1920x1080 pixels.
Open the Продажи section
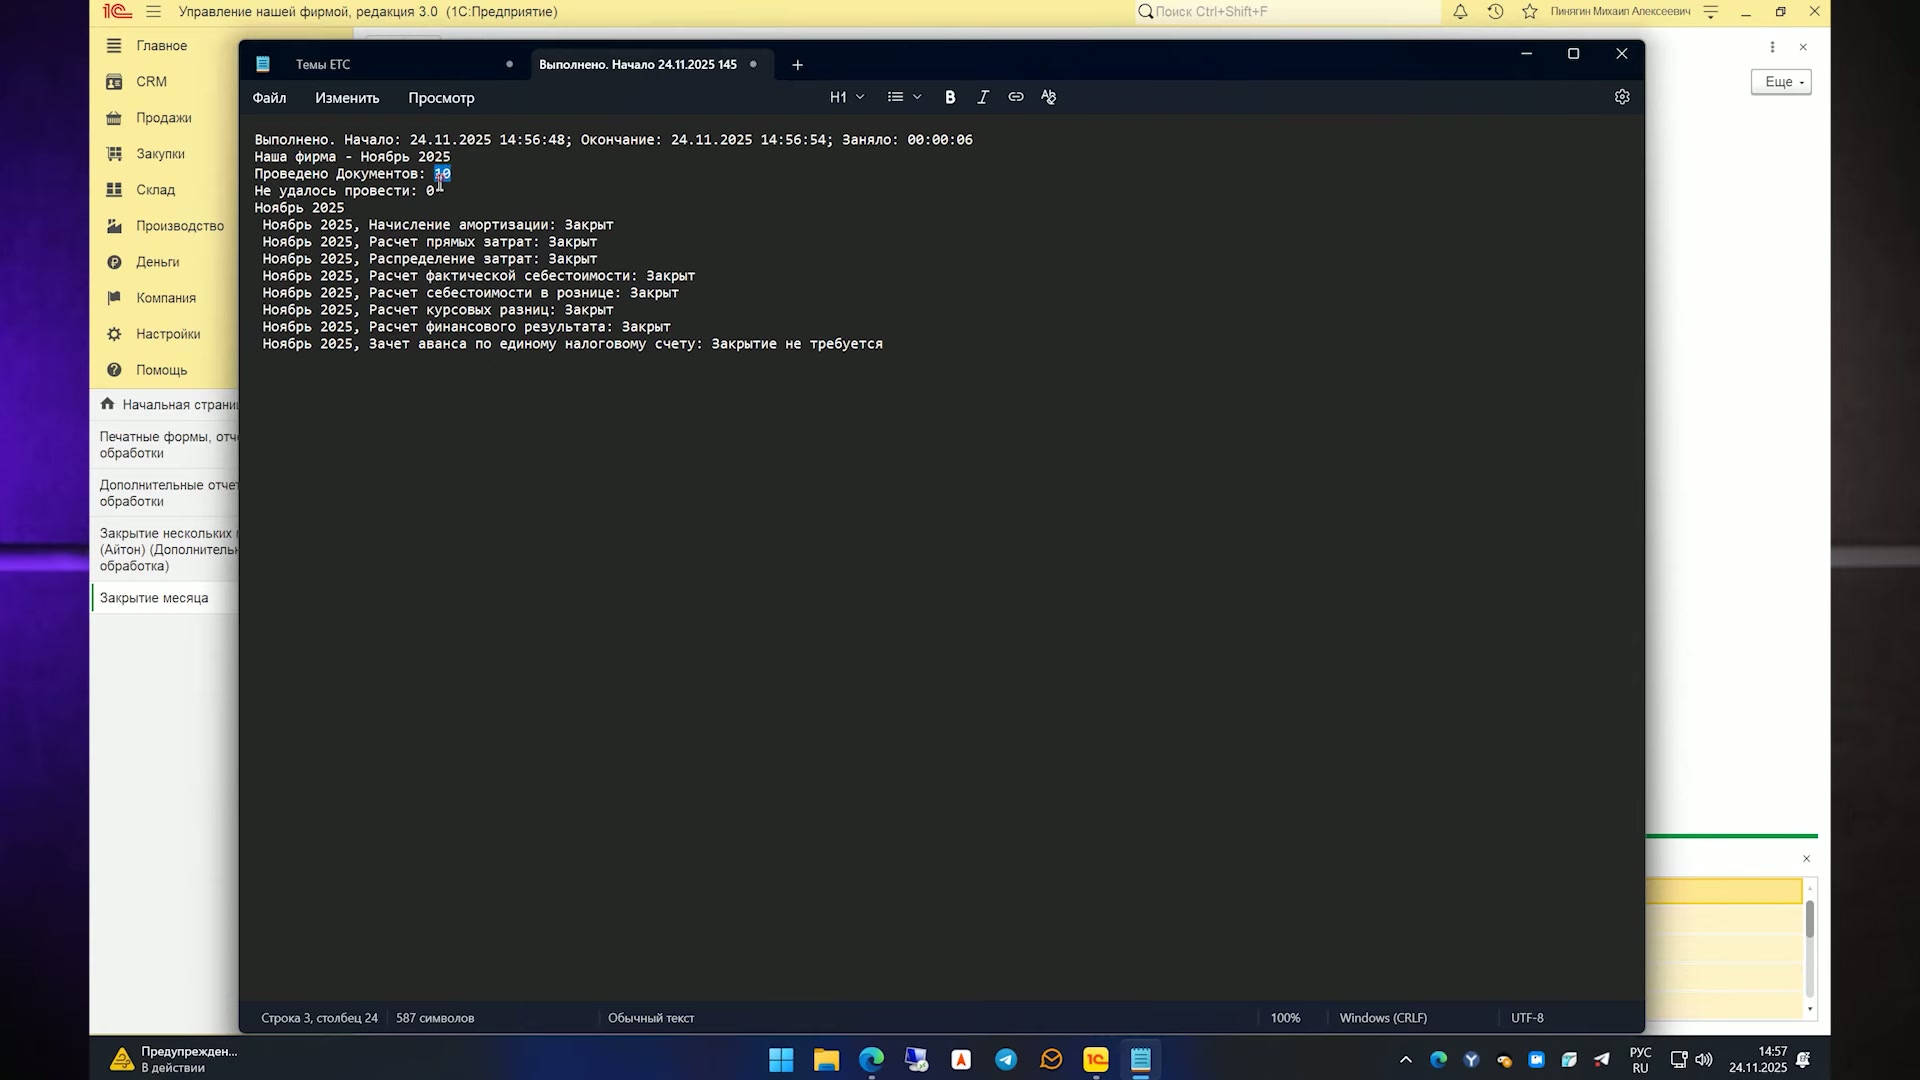[x=164, y=118]
